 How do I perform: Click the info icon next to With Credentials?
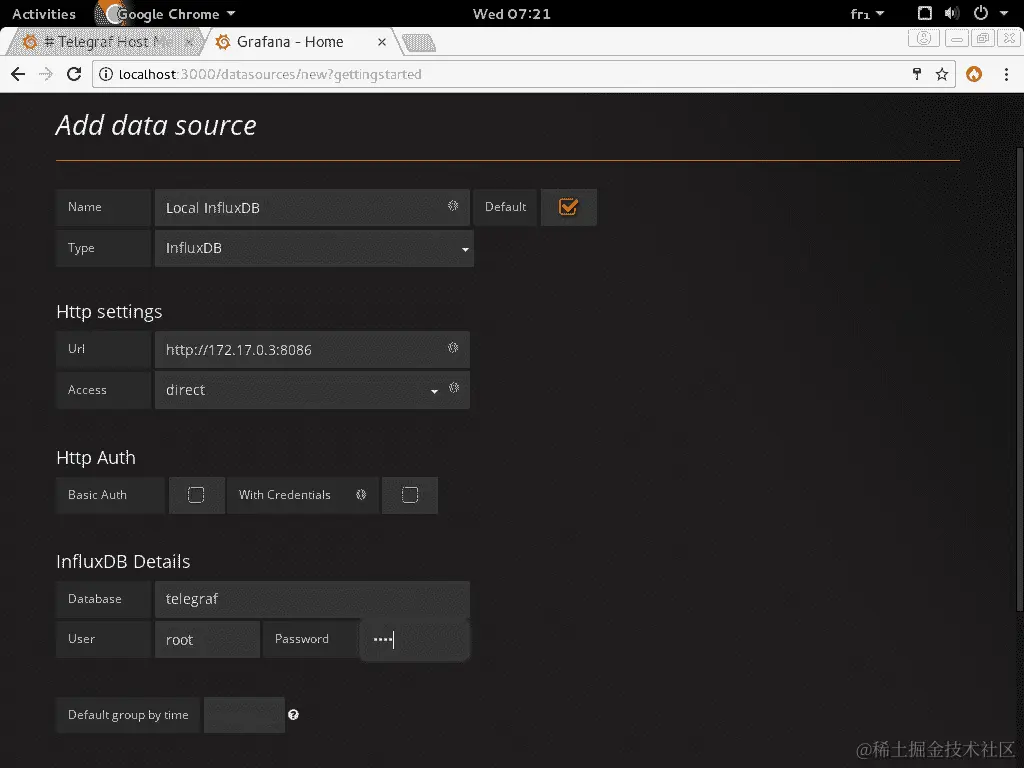361,494
